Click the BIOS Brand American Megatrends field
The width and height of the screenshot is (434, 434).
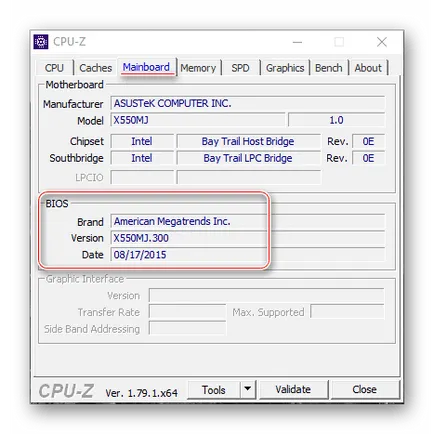point(248,221)
